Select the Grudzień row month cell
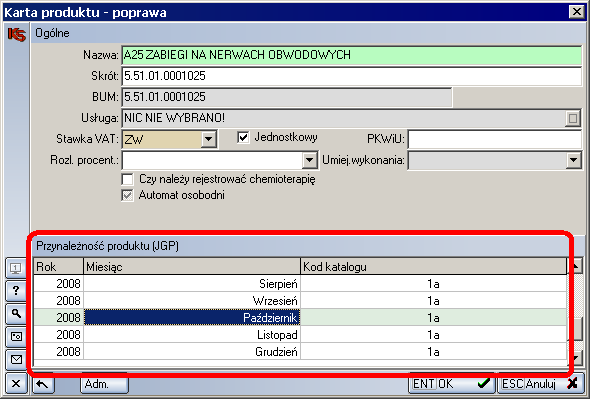Screen dimensions: 590x399 192,352
